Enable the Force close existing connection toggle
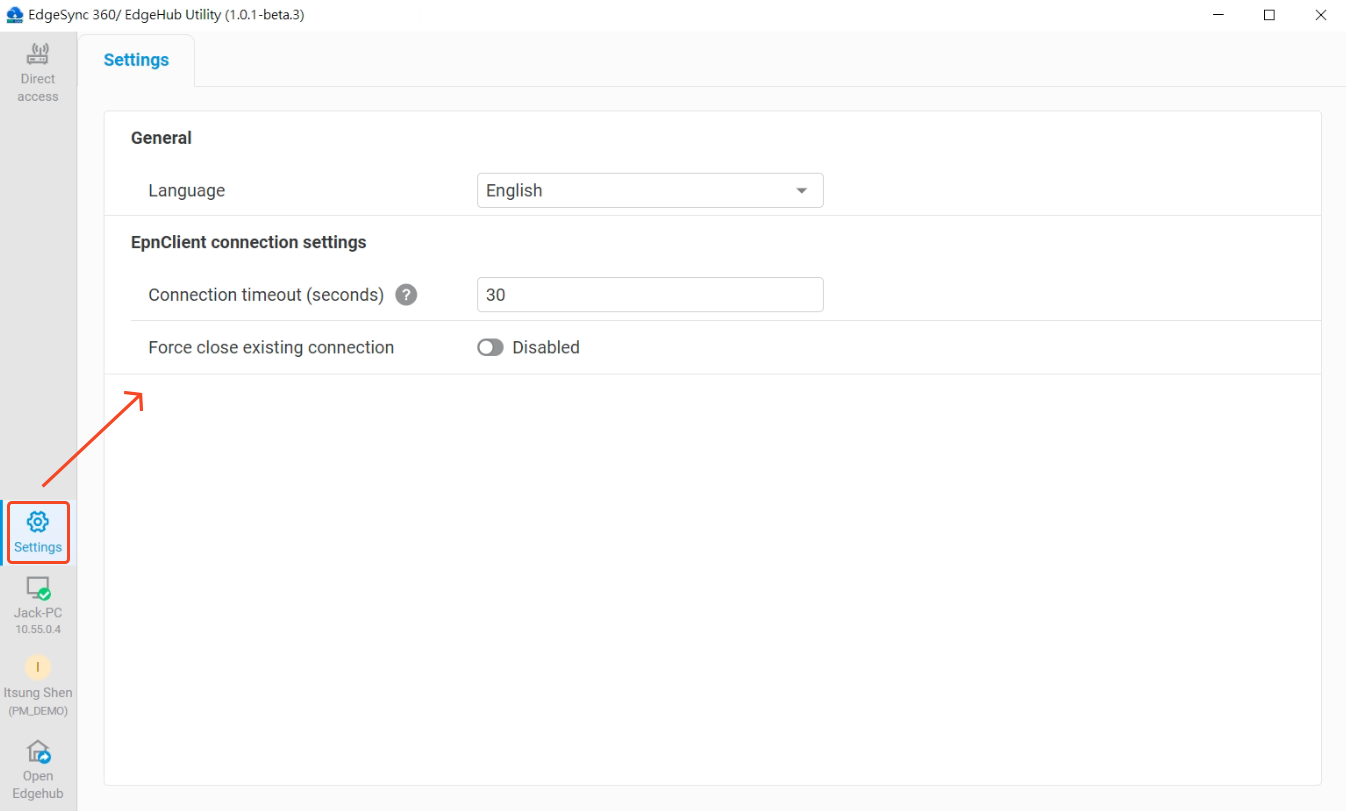1346x811 pixels. pos(490,347)
